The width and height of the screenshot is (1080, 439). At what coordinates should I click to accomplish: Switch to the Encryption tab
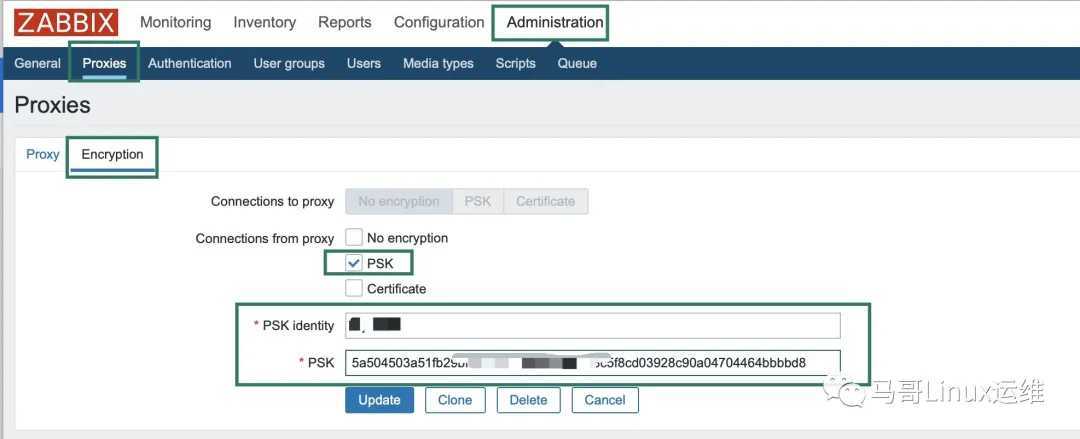pyautogui.click(x=112, y=154)
